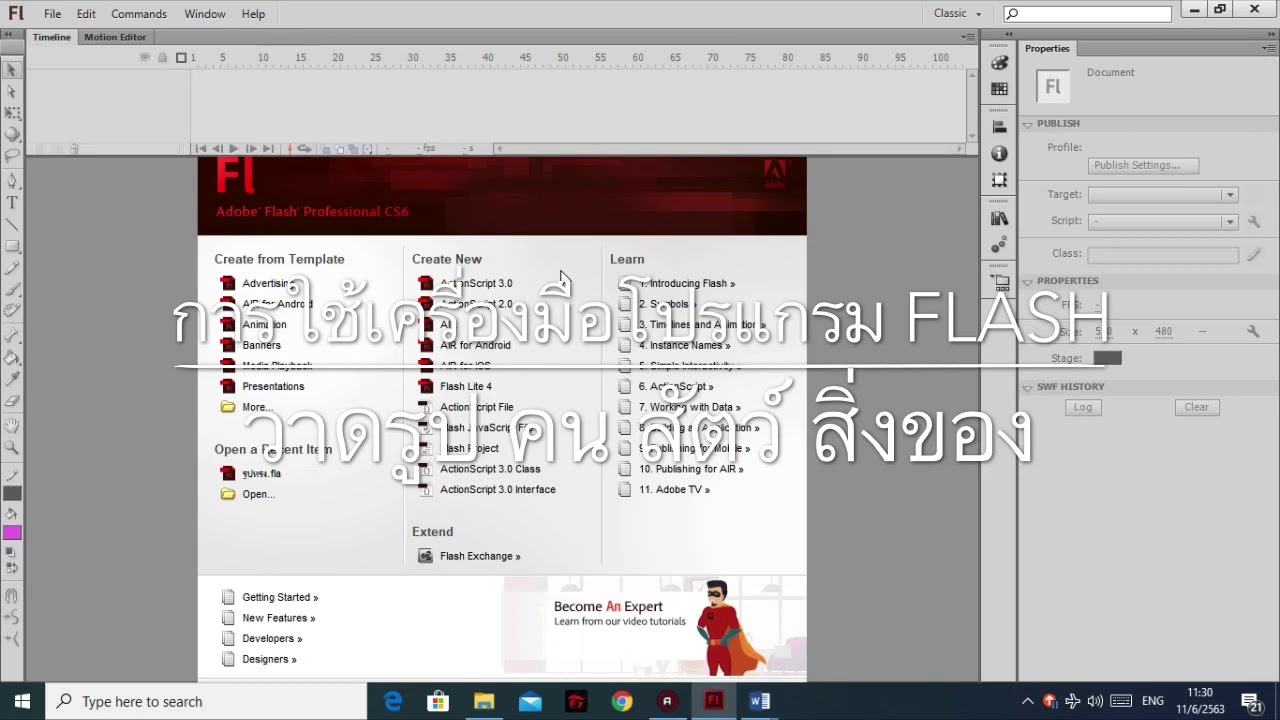Open the Flash Exchange link
Viewport: 1280px width, 720px height.
[480, 556]
